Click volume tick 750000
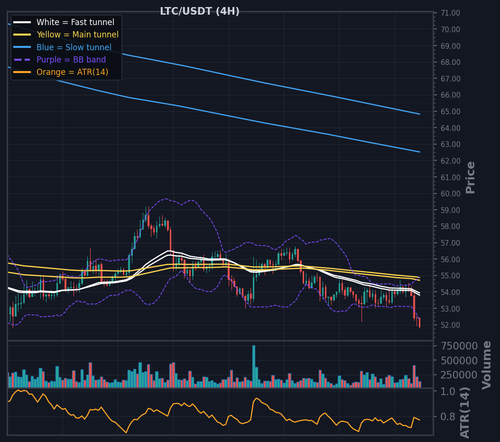 [x=459, y=346]
